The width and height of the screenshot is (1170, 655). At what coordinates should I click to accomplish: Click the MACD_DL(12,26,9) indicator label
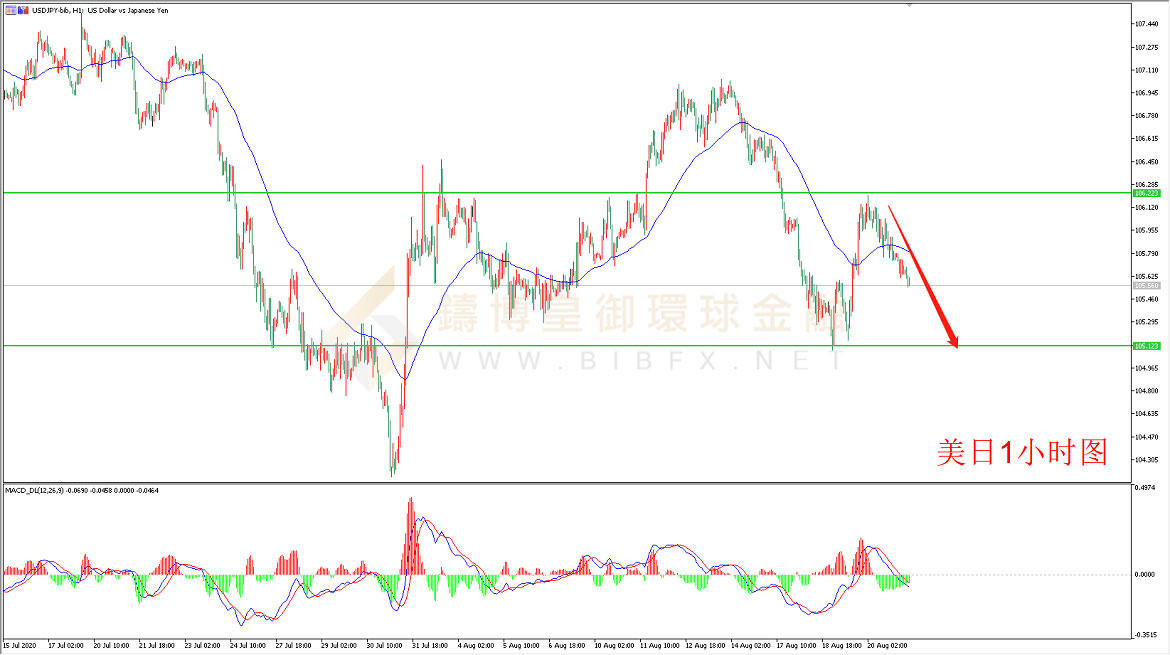click(x=36, y=491)
